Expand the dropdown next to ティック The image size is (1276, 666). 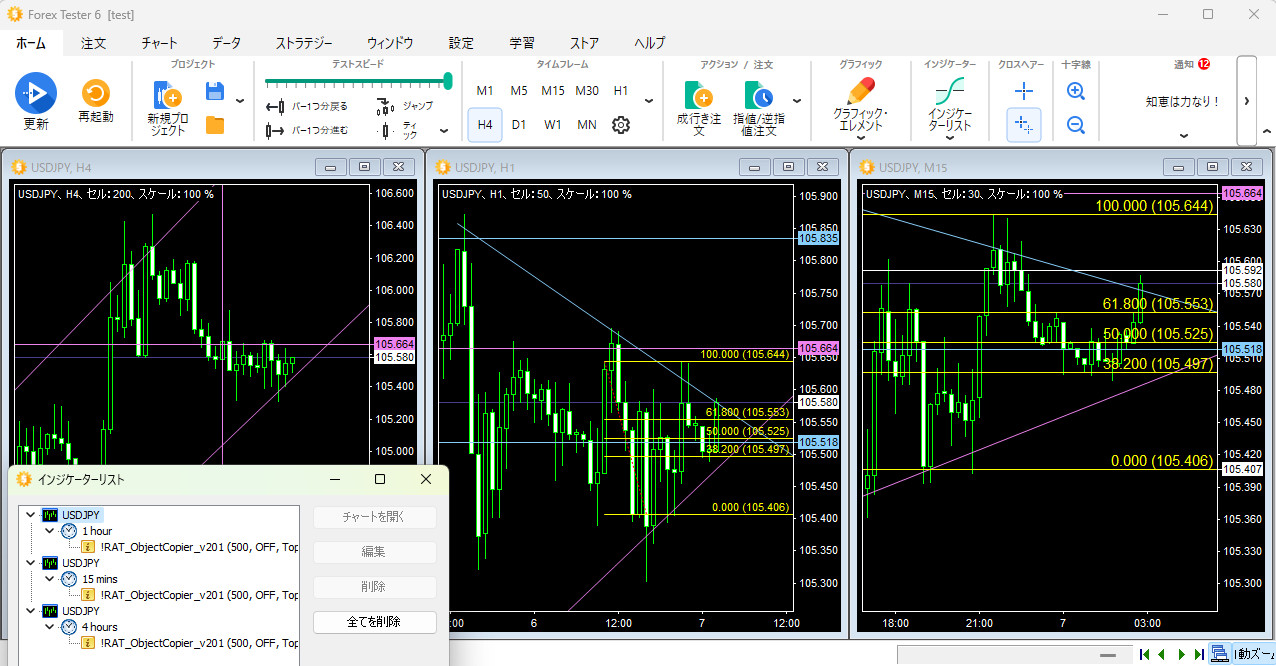444,131
